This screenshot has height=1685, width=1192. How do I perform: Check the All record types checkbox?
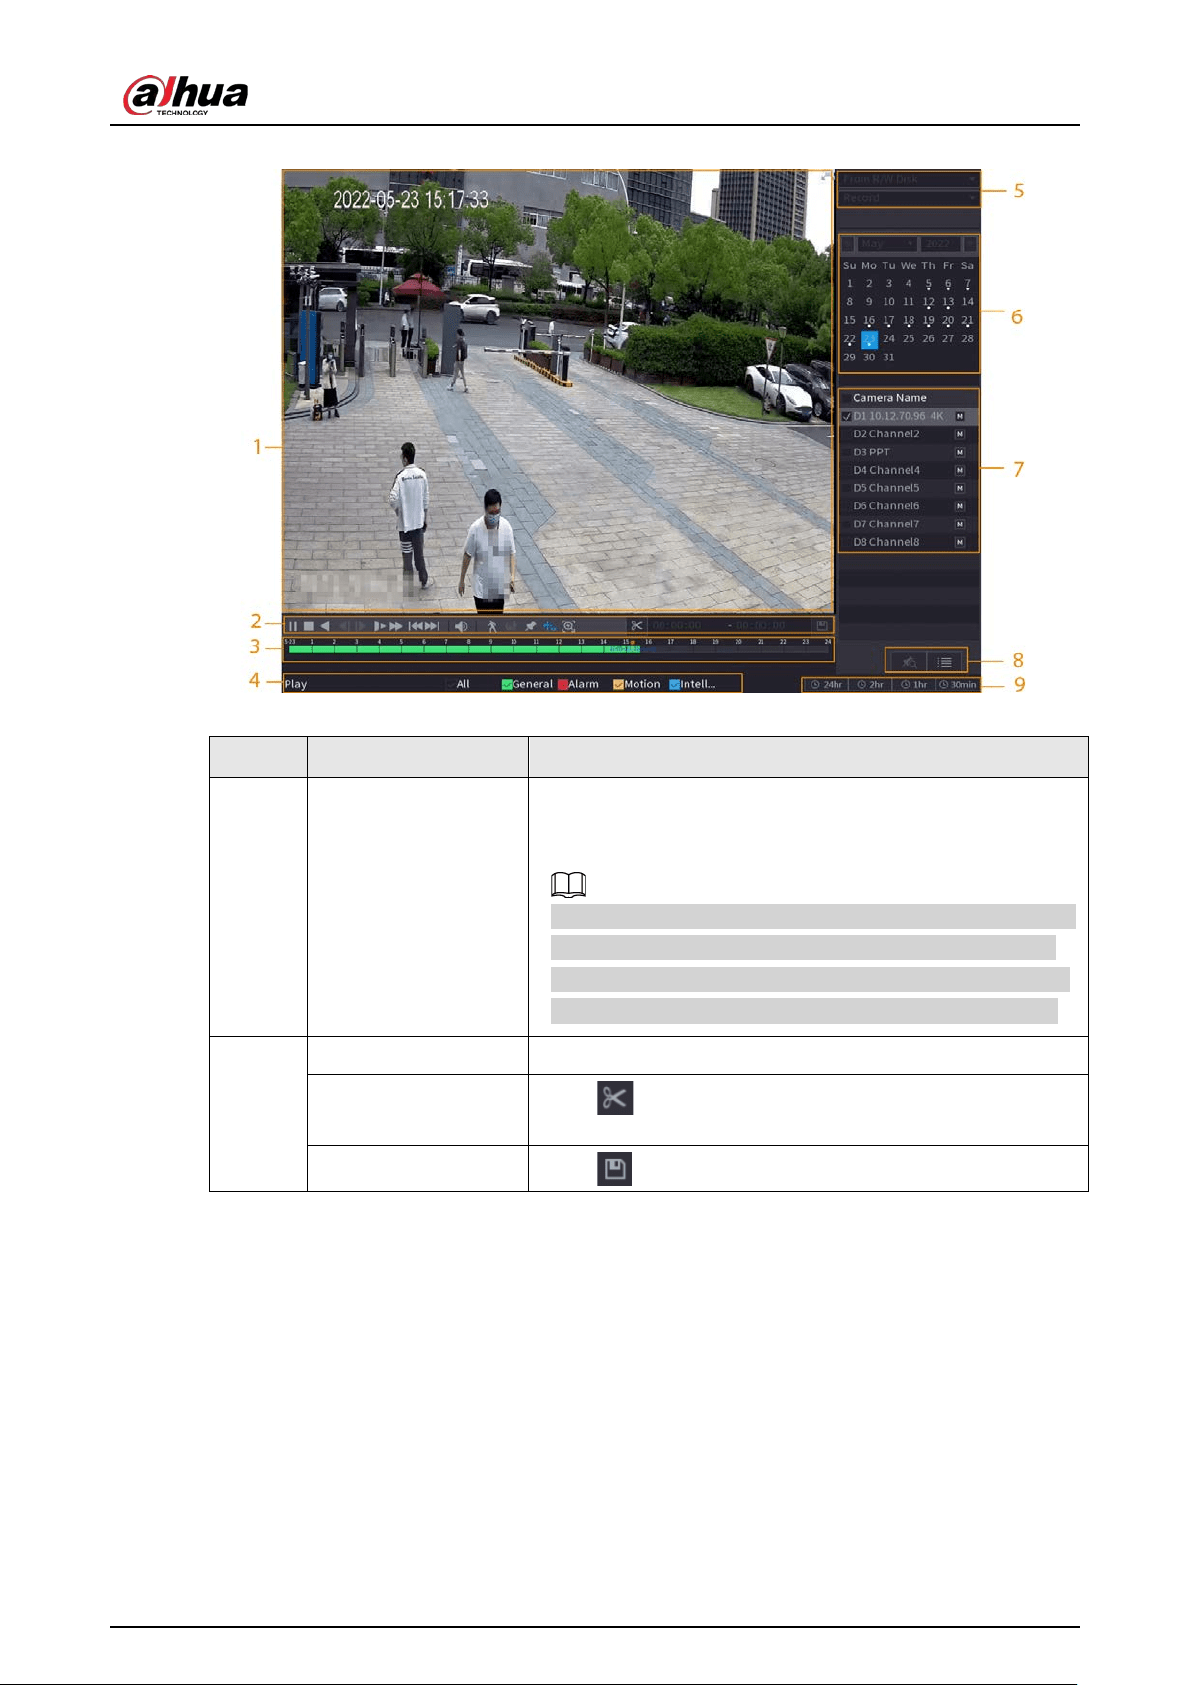[x=449, y=684]
